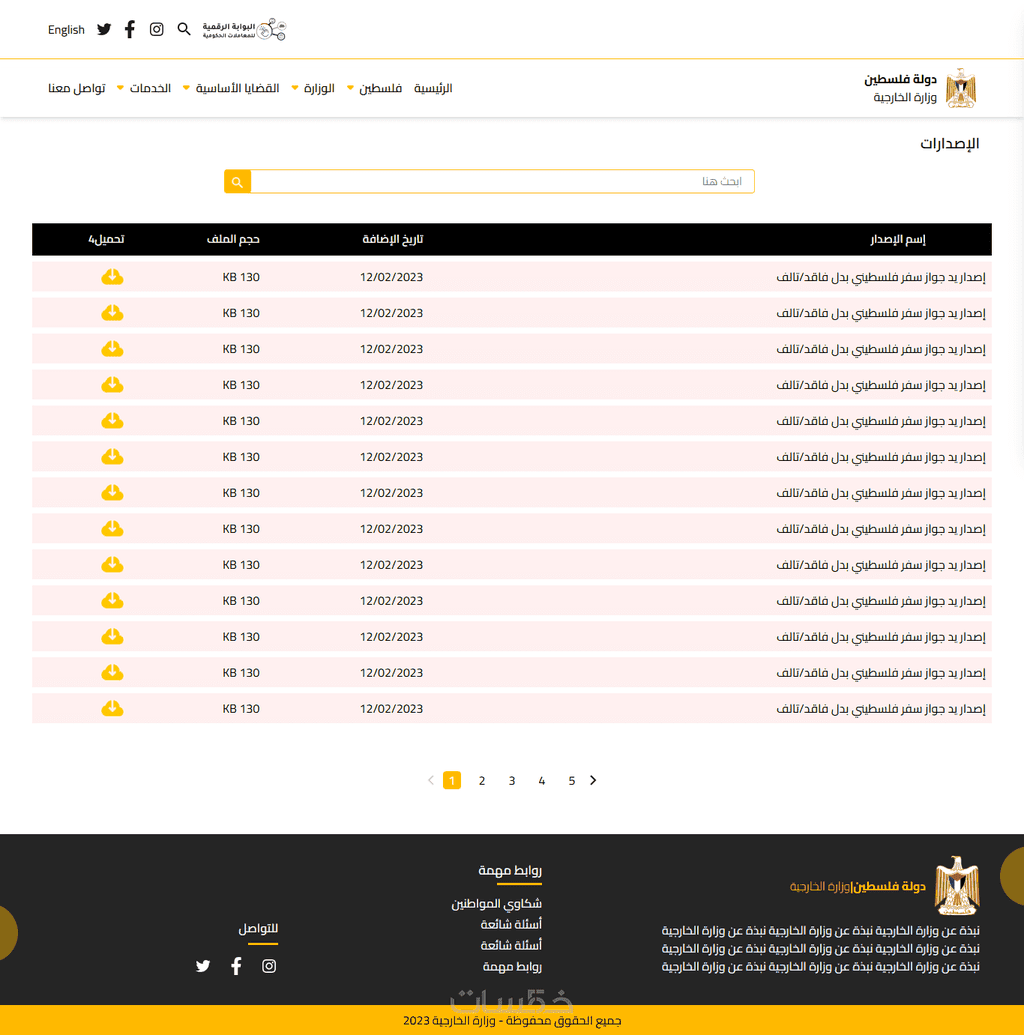This screenshot has height=1035, width=1024.
Task: Switch site language to English
Action: pyautogui.click(x=66, y=30)
